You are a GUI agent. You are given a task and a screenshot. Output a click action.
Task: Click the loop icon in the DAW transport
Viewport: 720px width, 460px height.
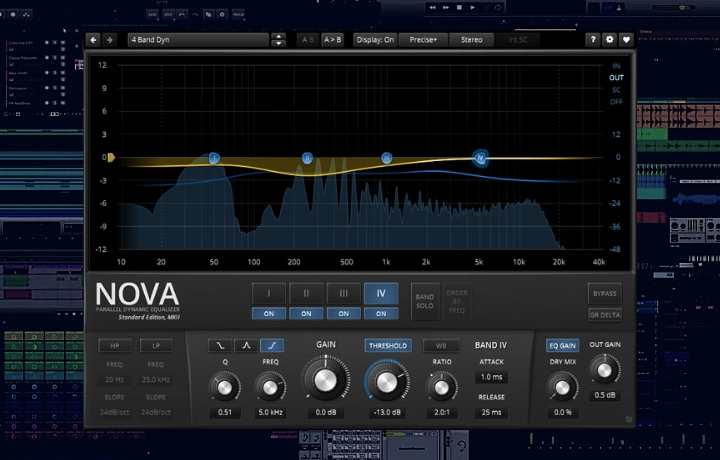pyautogui.click(x=499, y=7)
